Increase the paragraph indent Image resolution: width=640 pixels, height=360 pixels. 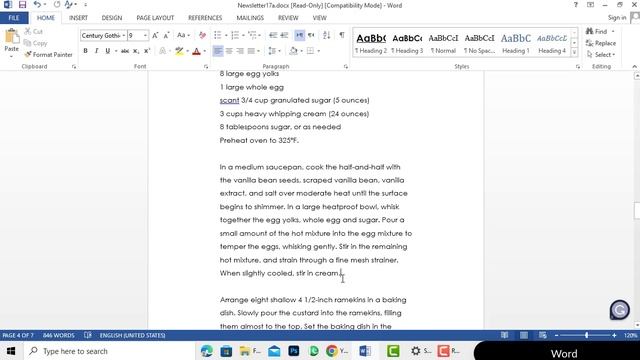pyautogui.click(x=284, y=36)
